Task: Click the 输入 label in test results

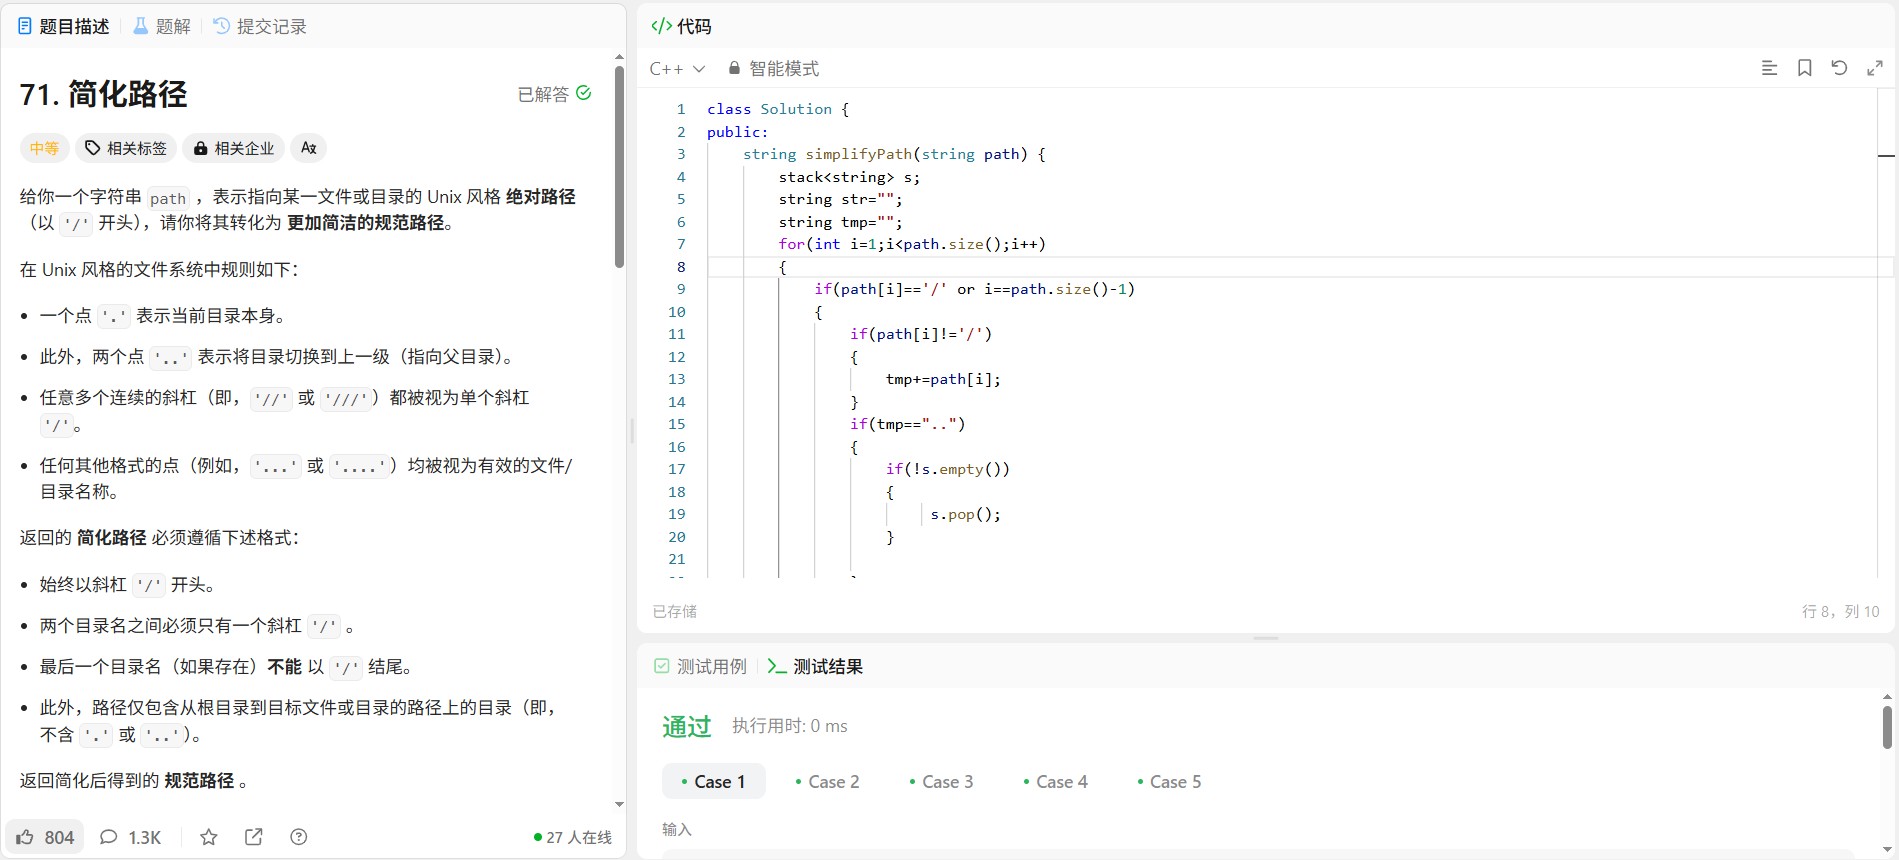Action: coord(677,829)
